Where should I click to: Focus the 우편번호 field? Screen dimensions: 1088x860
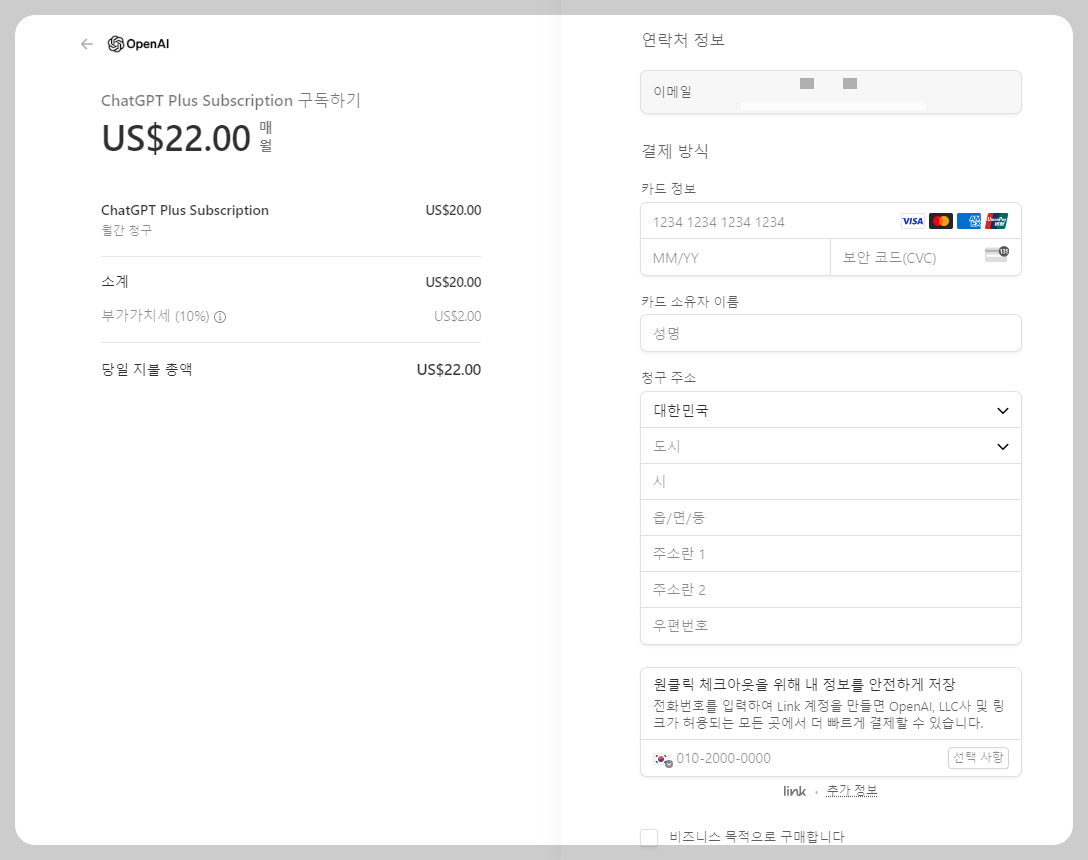click(831, 626)
